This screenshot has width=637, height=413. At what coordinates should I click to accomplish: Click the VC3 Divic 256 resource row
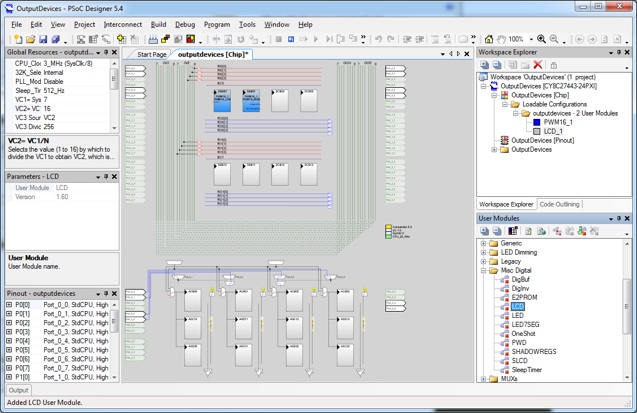tap(58, 127)
